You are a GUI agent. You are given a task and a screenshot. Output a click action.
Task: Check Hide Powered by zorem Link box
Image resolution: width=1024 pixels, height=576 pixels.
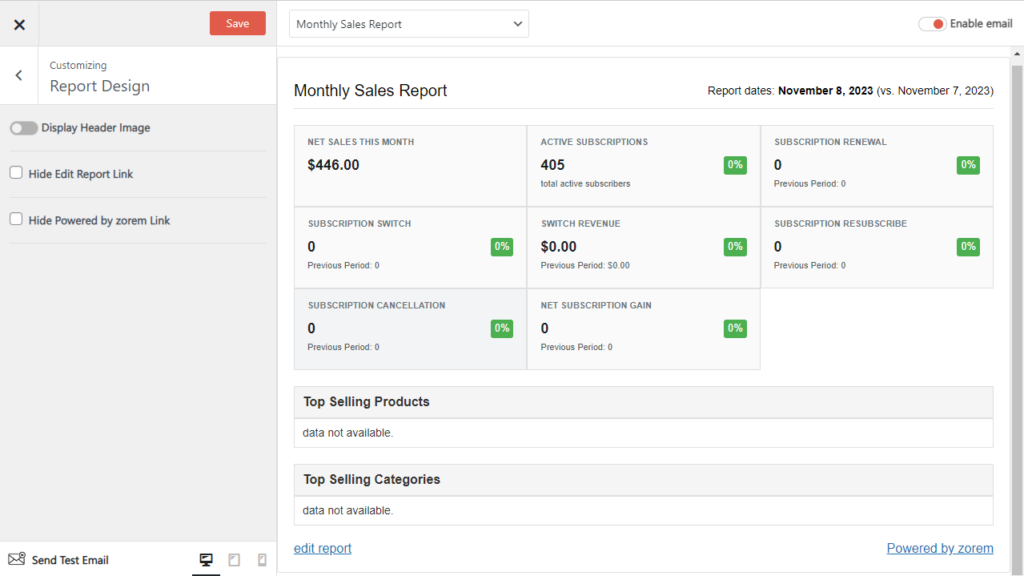16,219
